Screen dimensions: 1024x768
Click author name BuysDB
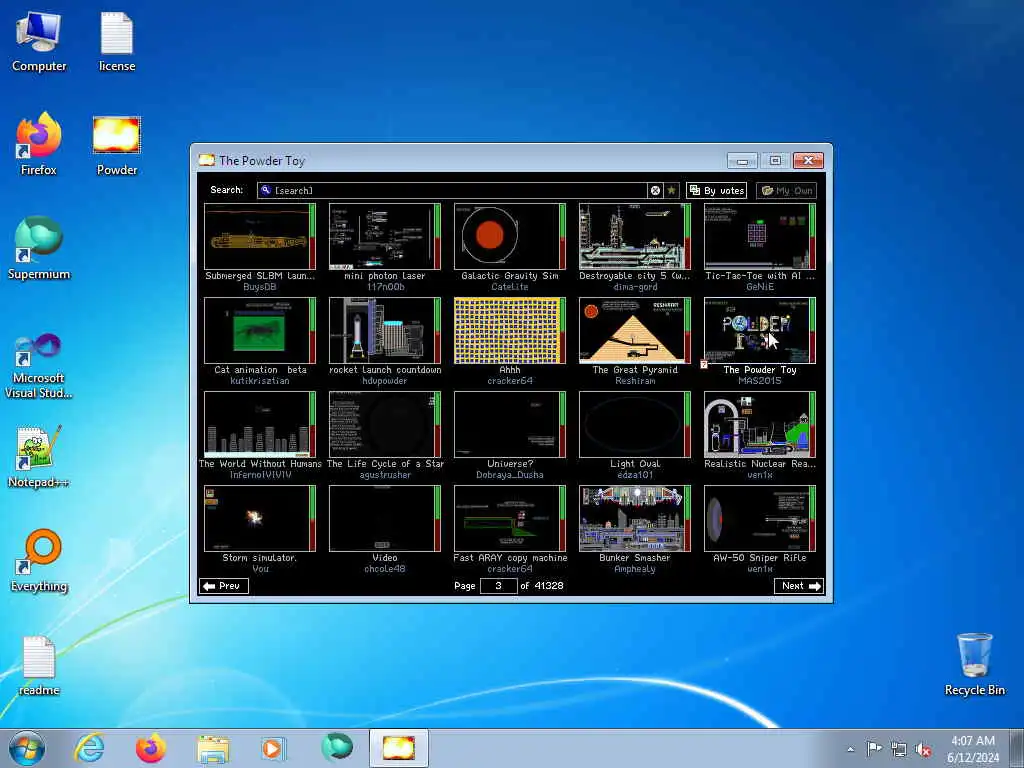tap(259, 287)
